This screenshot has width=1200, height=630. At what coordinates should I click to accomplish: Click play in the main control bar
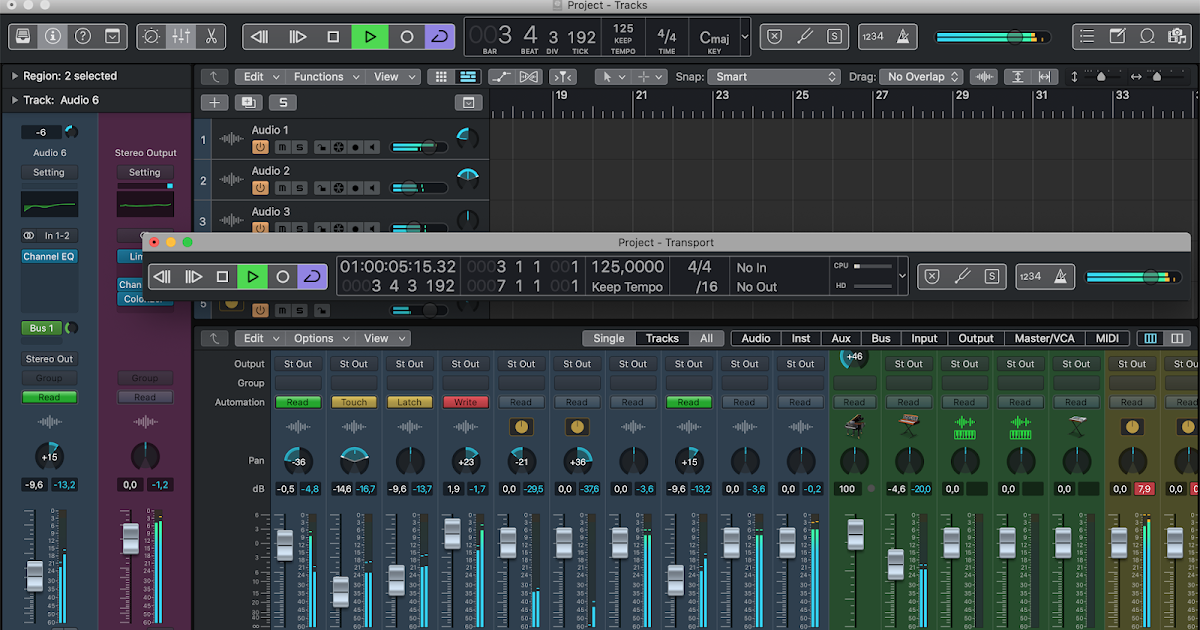click(370, 37)
